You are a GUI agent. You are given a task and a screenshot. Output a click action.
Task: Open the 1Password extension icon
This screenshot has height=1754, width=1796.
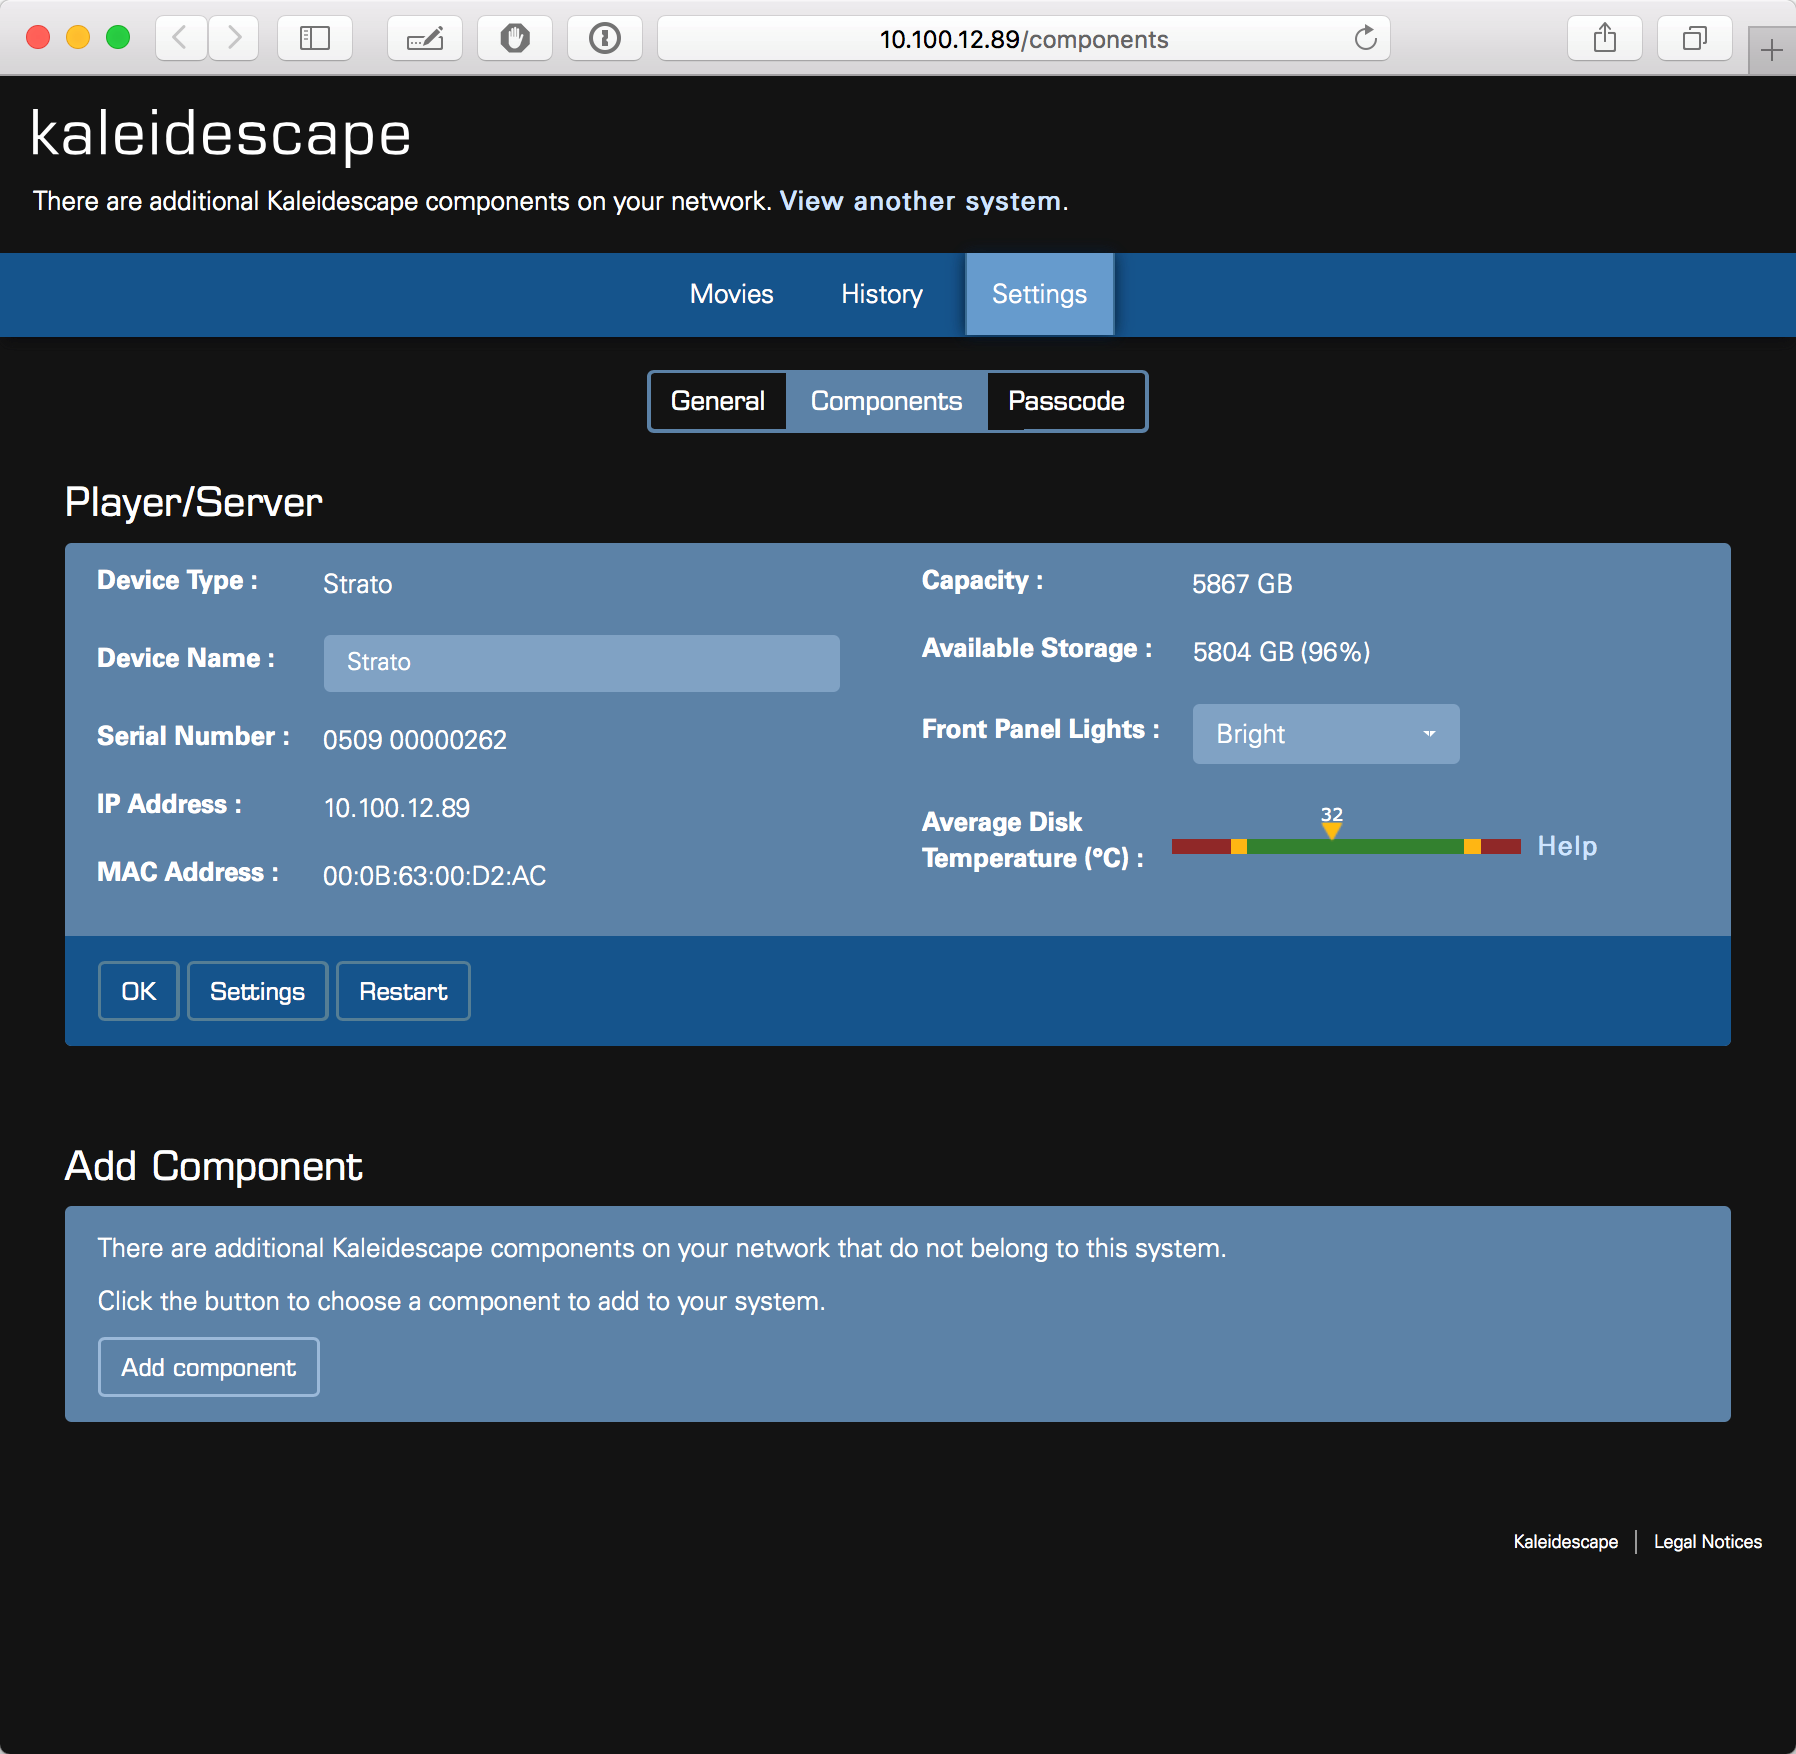pos(605,39)
